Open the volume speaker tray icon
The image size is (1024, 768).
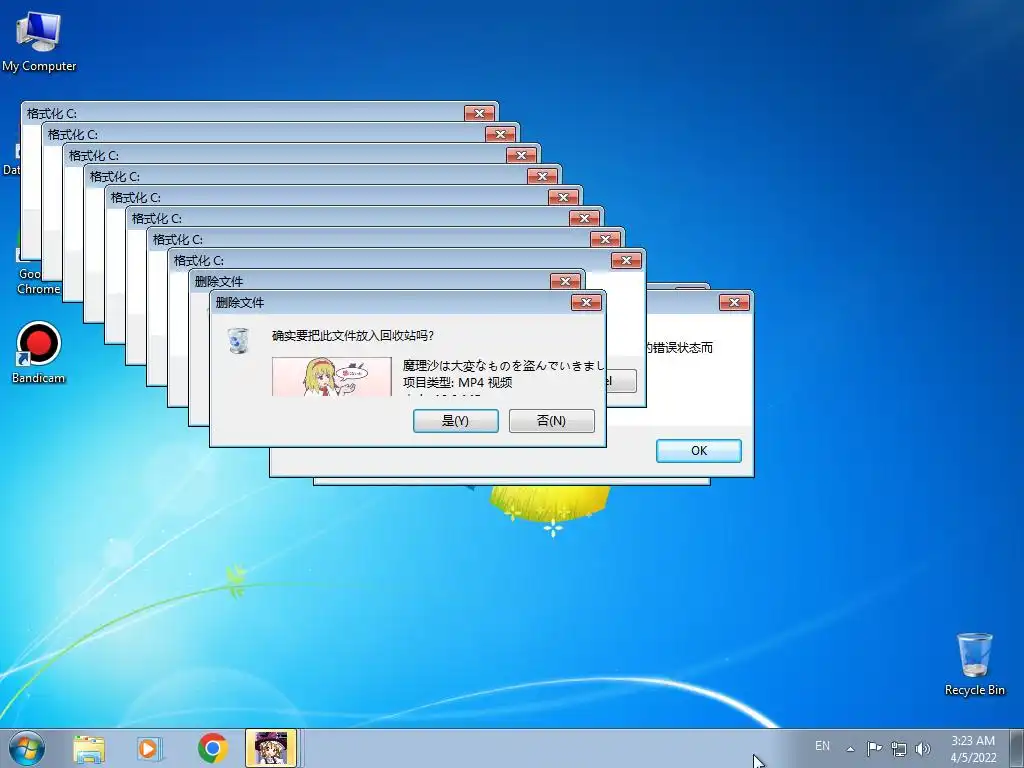tap(923, 749)
